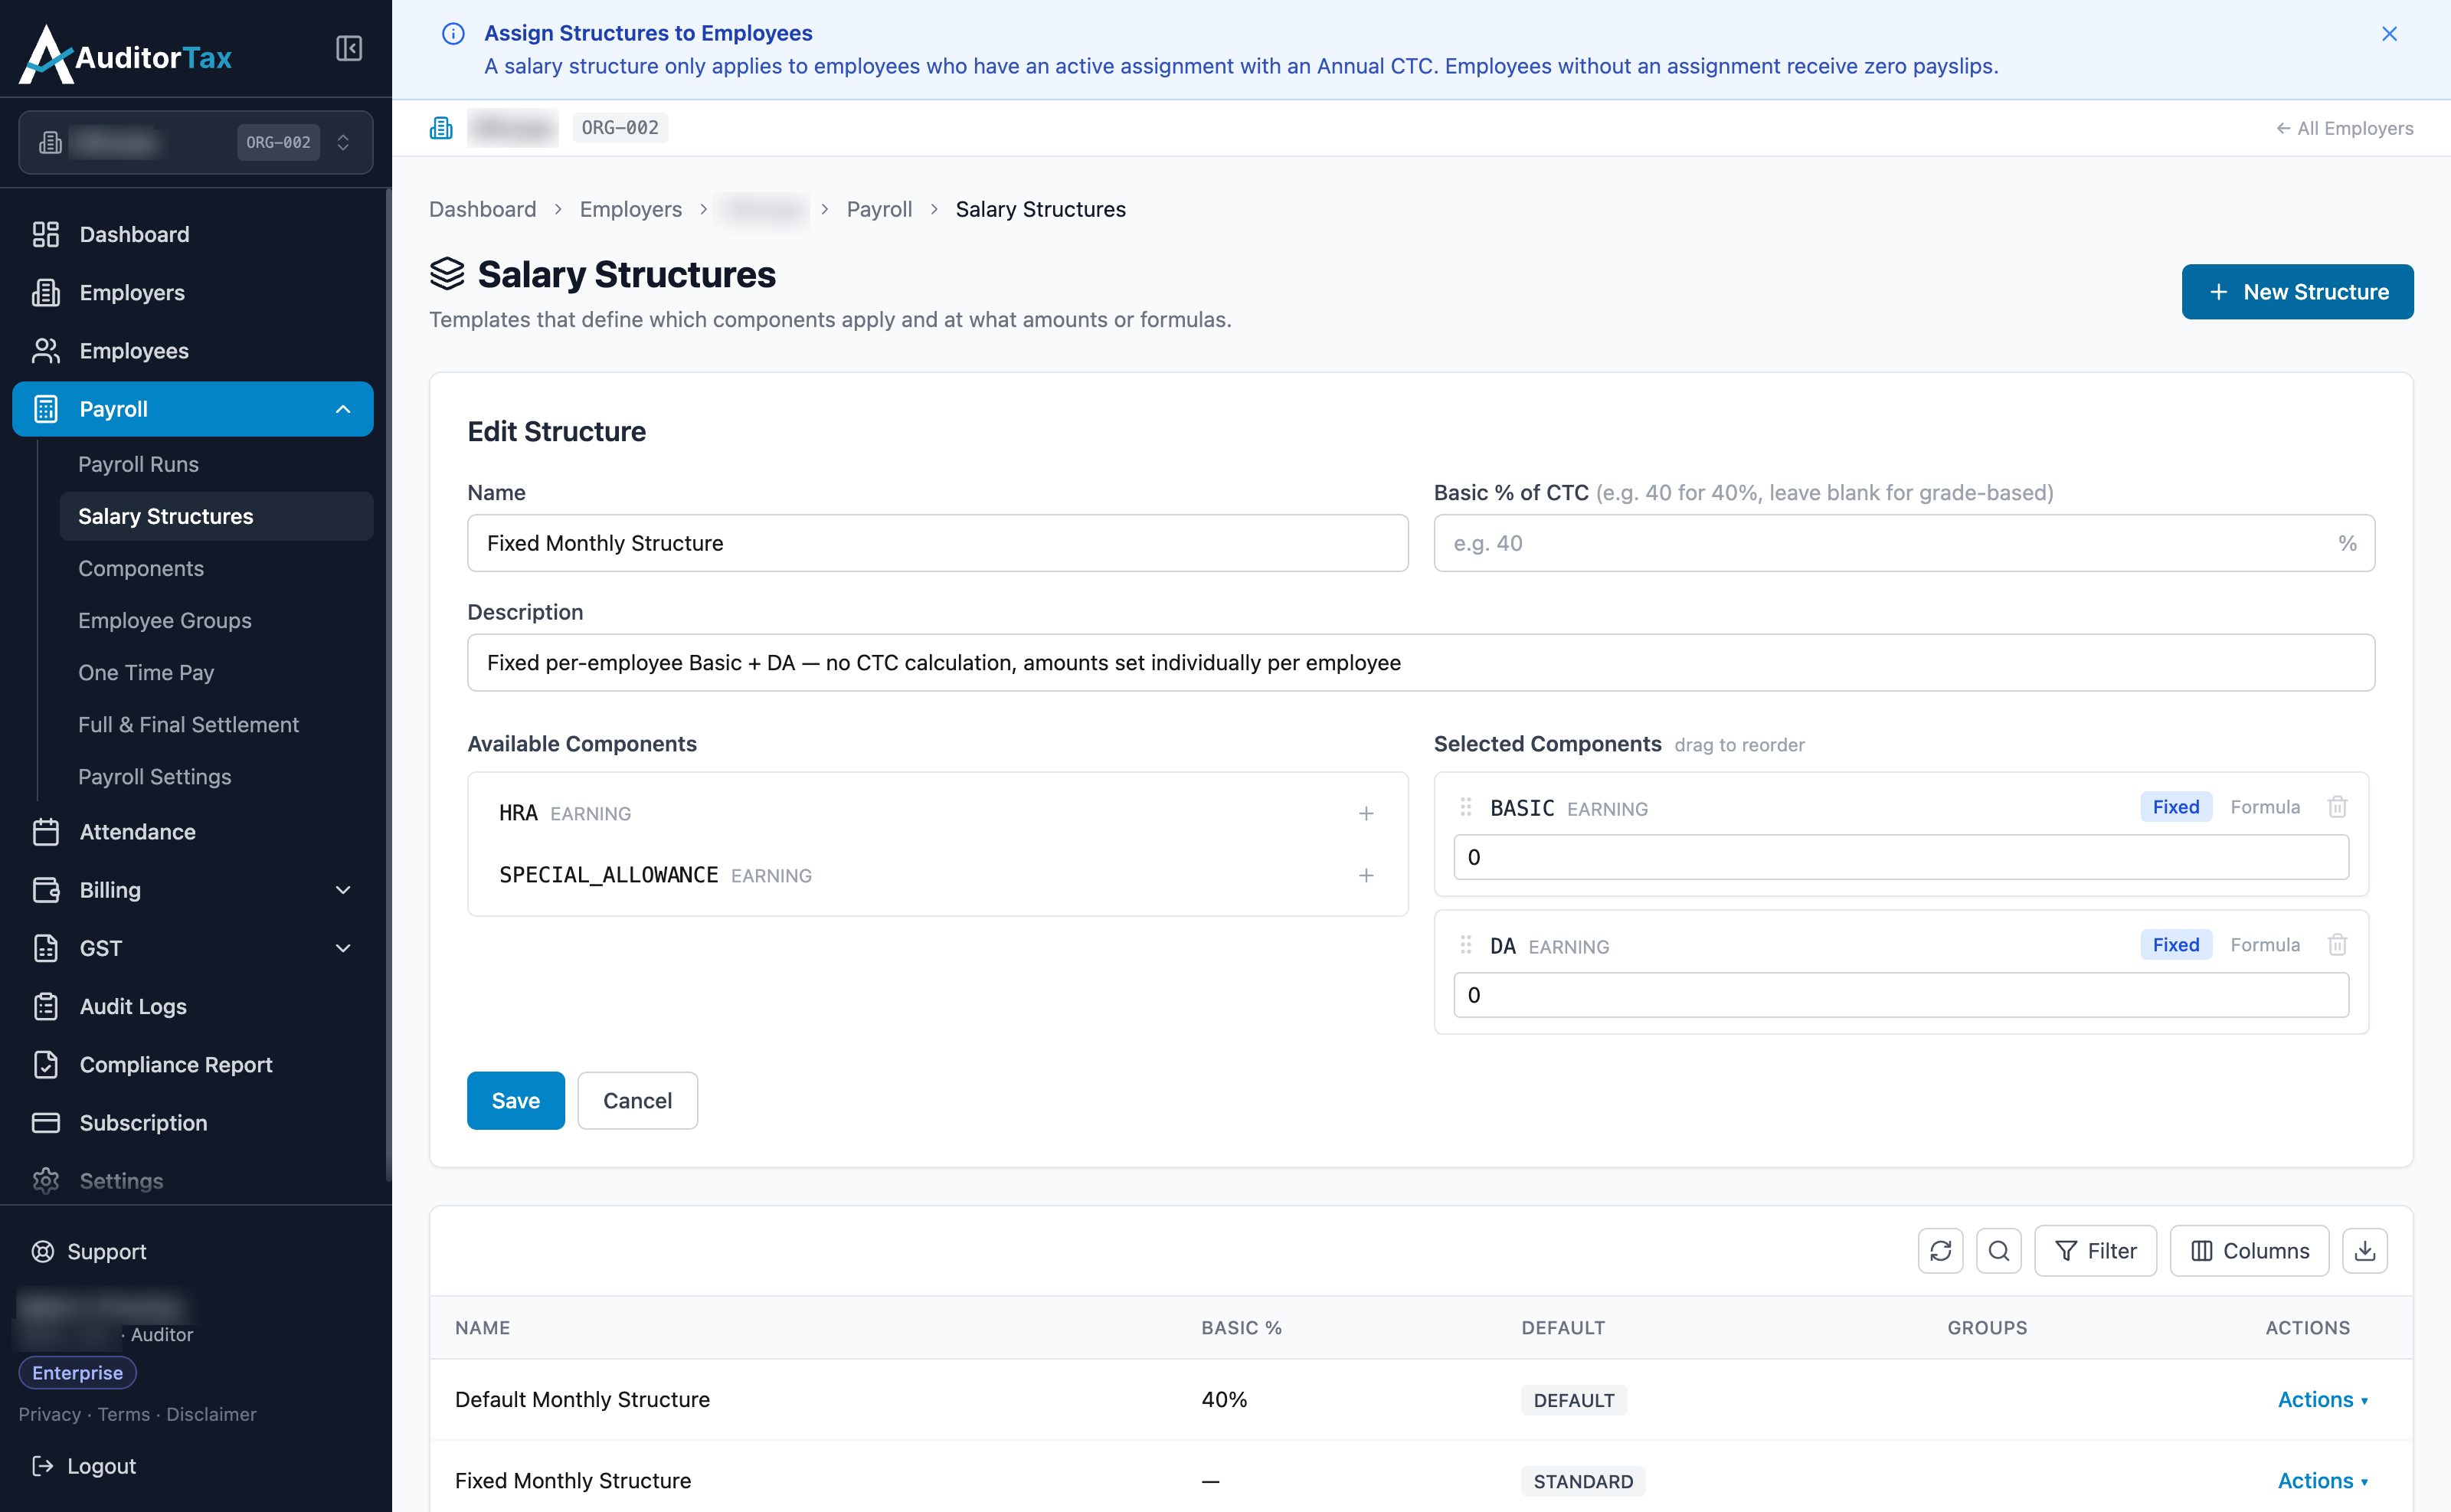Viewport: 2451px width, 1512px height.
Task: Delete the BASIC component with trash icon
Action: coord(2337,807)
